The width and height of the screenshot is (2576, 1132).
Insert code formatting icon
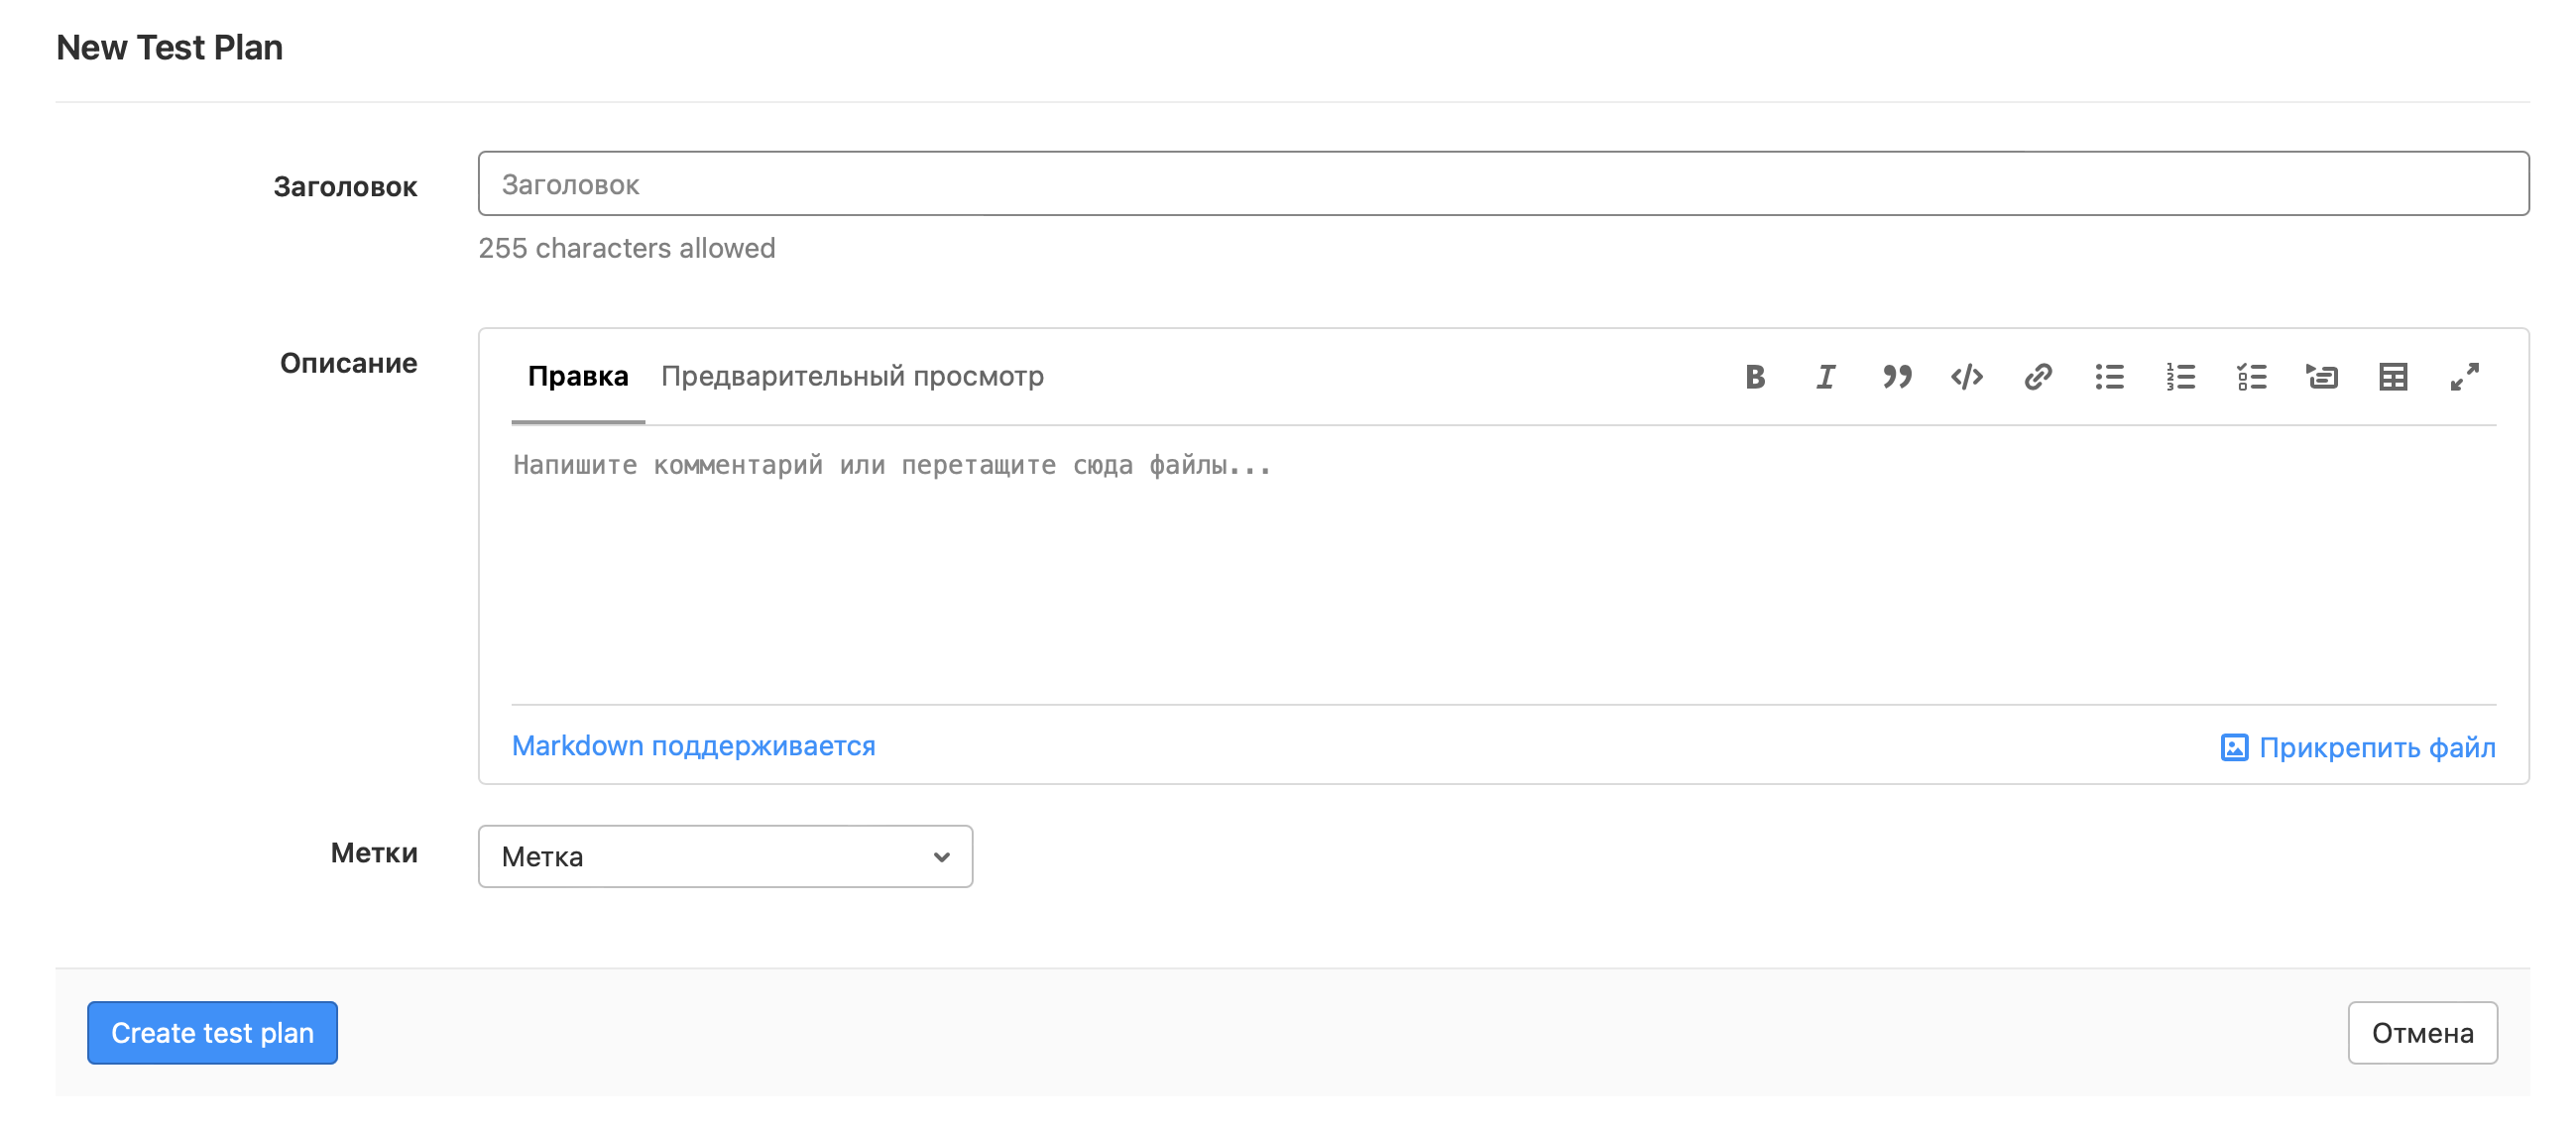coord(1967,377)
